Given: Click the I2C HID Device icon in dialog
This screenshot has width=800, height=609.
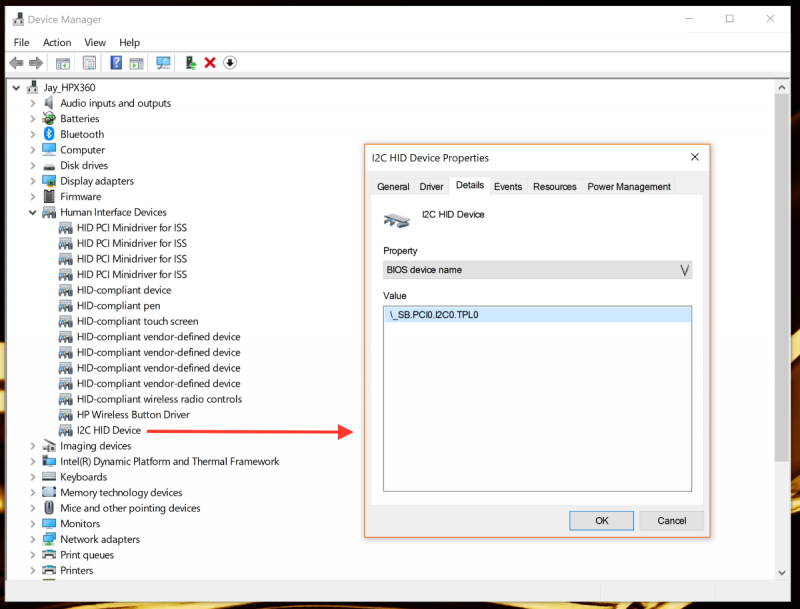Looking at the screenshot, I should pos(396,220).
